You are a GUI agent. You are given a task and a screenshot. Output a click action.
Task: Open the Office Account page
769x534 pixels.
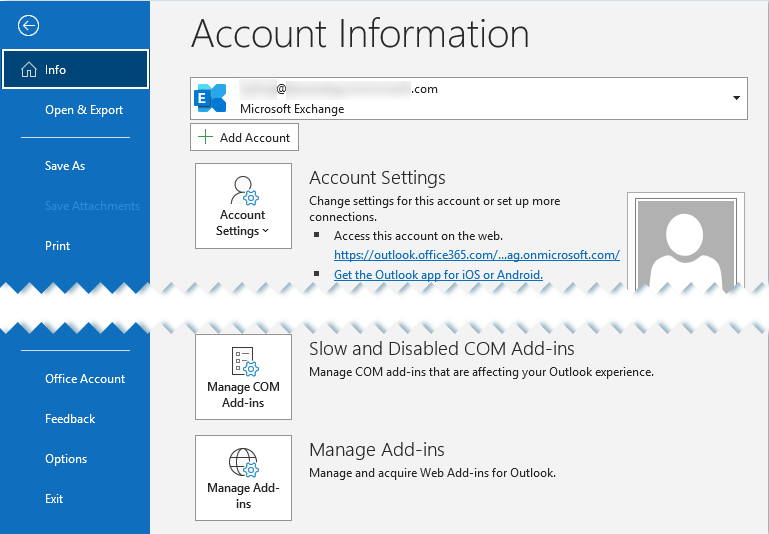click(x=85, y=379)
